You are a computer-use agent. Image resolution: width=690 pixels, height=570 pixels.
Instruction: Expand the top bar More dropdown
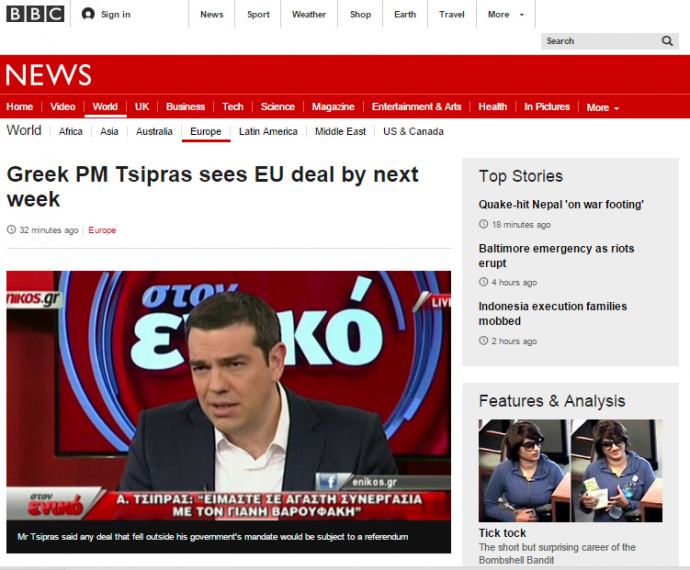pos(505,14)
